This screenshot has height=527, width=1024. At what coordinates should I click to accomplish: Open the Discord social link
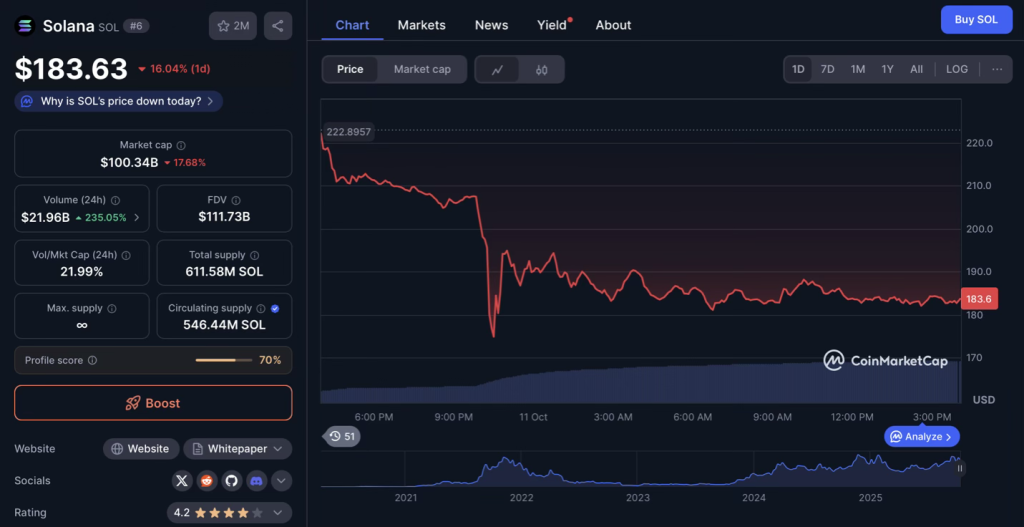257,481
